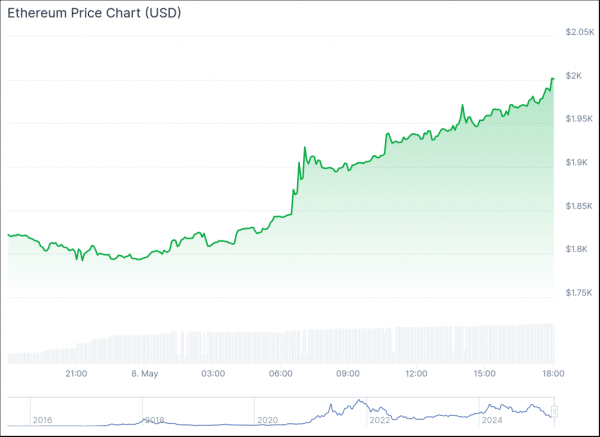600x437 pixels.
Task: Click the $2K price axis label
Action: click(x=574, y=76)
